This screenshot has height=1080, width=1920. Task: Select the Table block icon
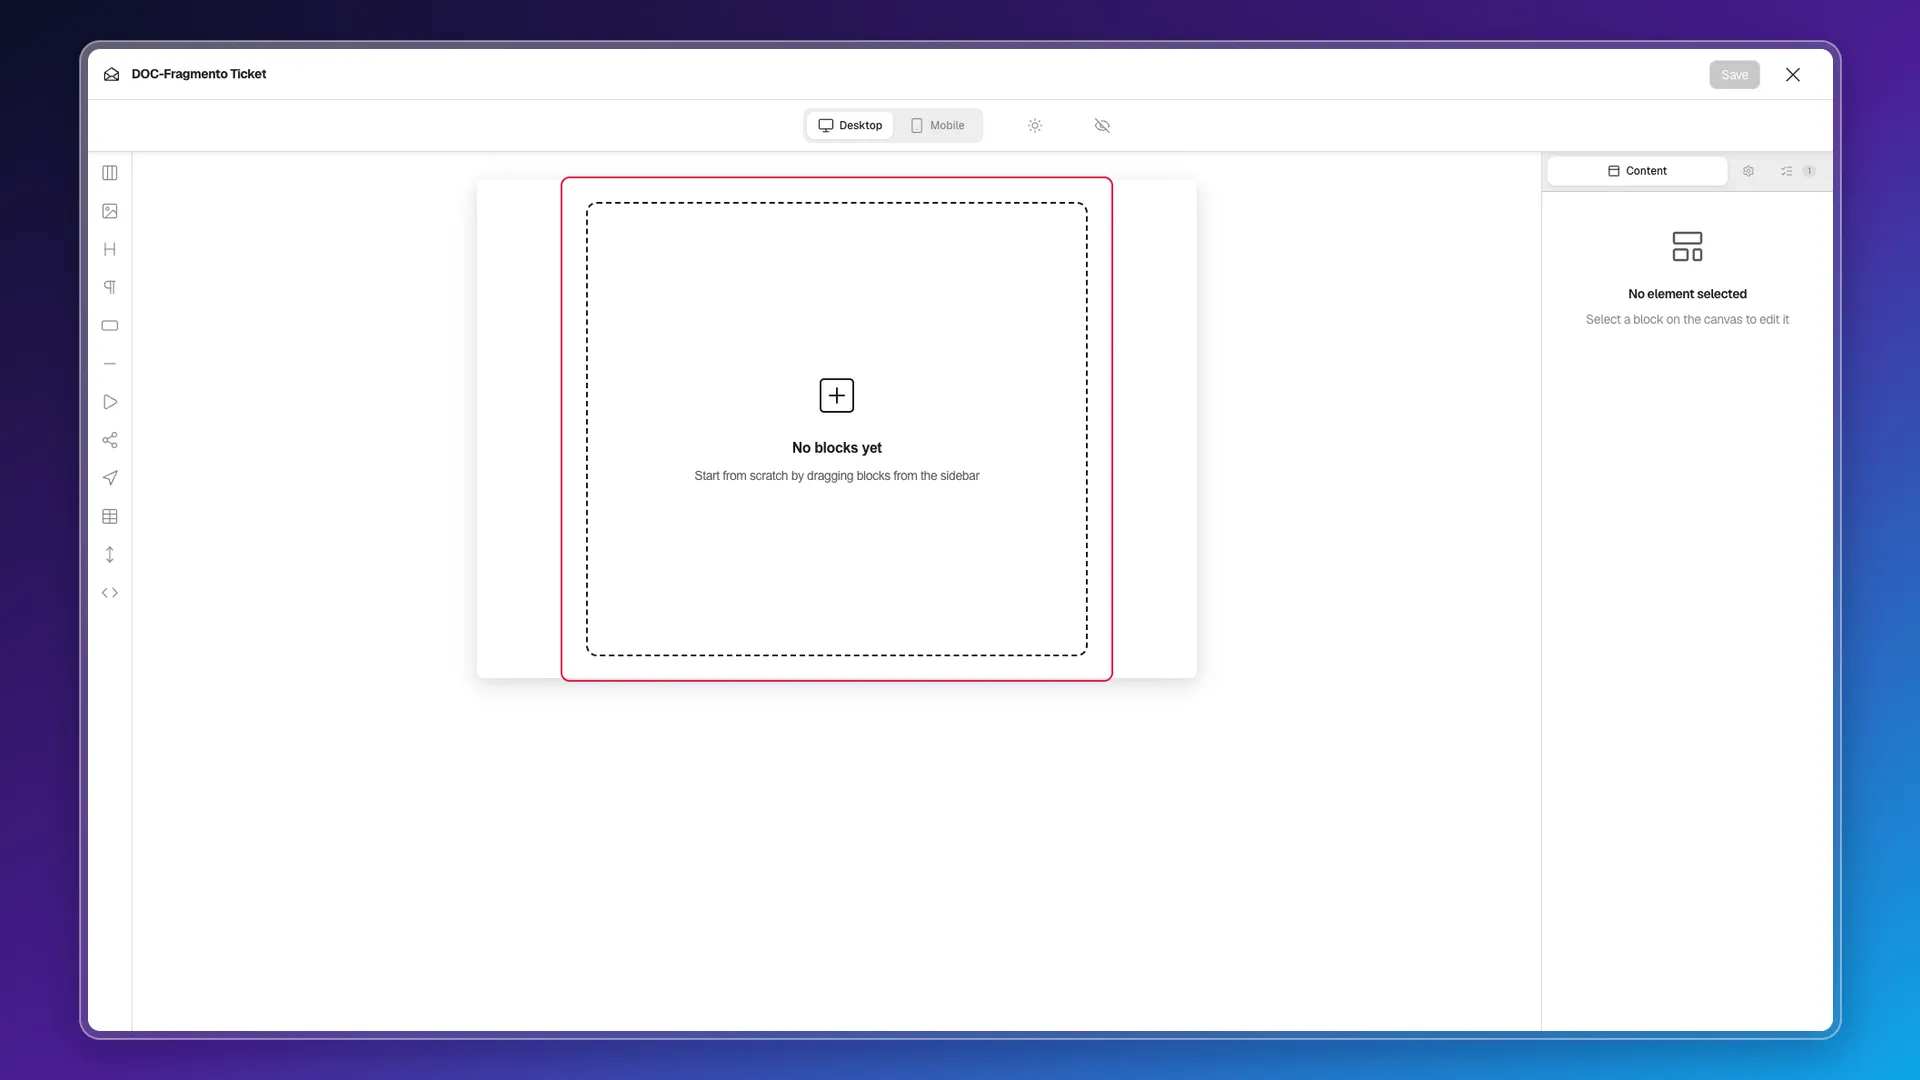coord(110,516)
